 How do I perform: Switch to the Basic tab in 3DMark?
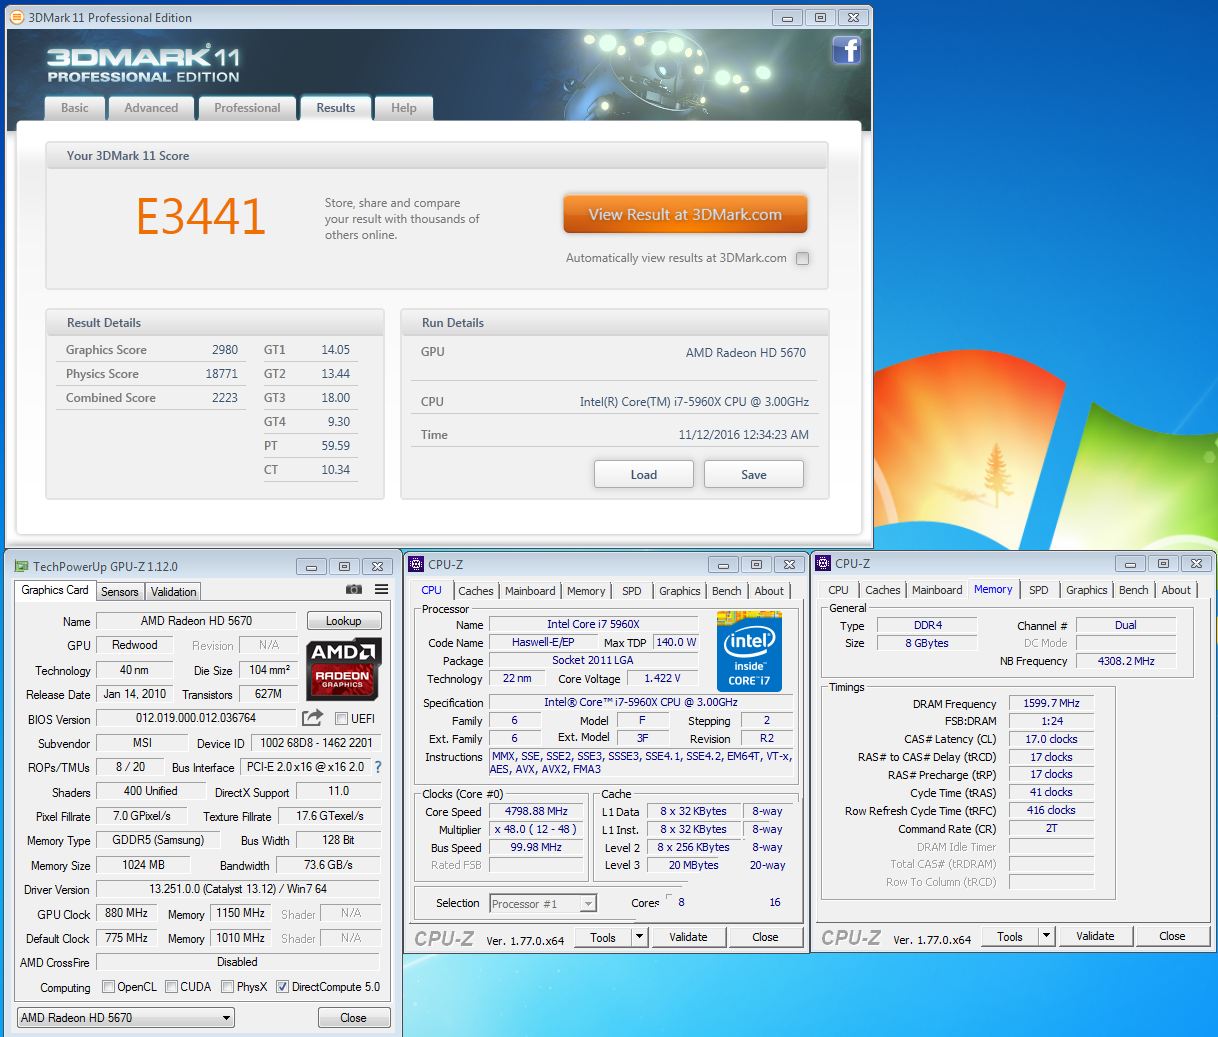point(75,108)
